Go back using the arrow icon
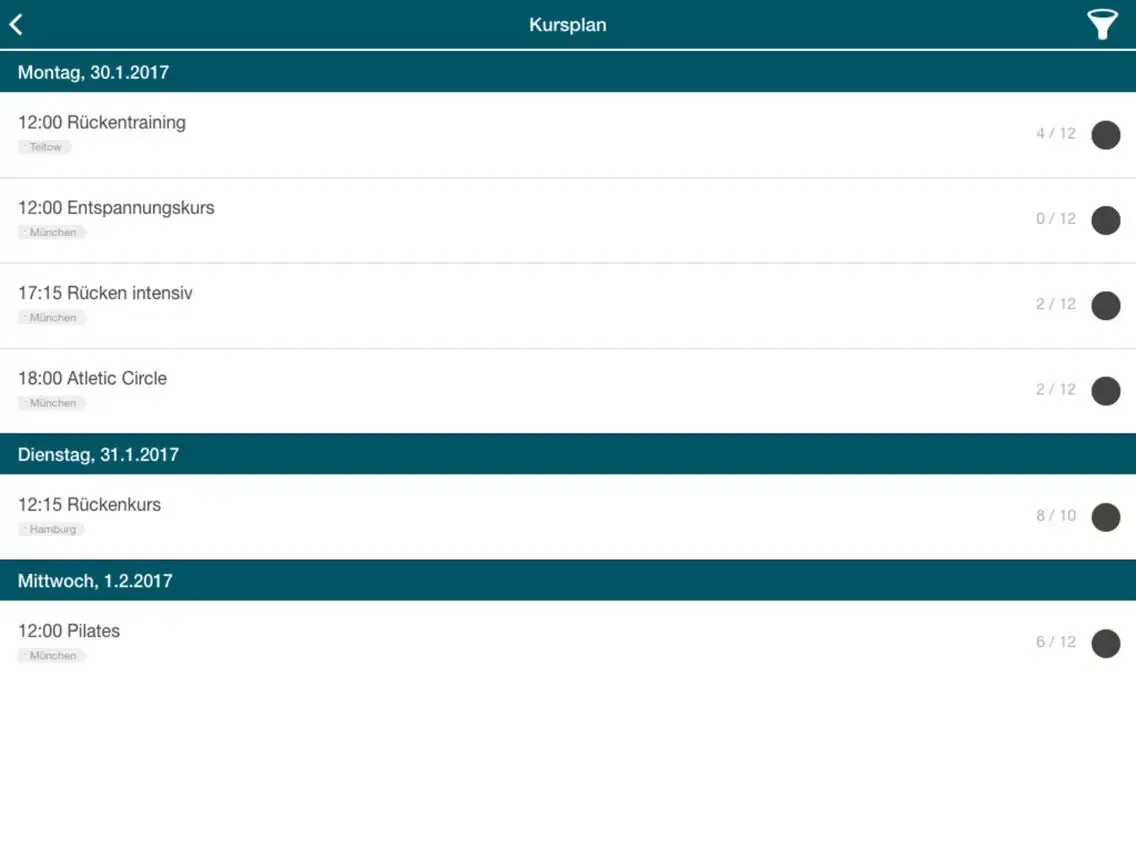1136x852 pixels. pyautogui.click(x=16, y=24)
